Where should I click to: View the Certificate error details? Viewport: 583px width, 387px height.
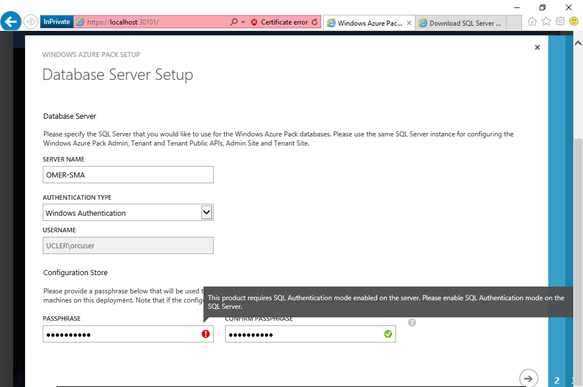point(284,22)
